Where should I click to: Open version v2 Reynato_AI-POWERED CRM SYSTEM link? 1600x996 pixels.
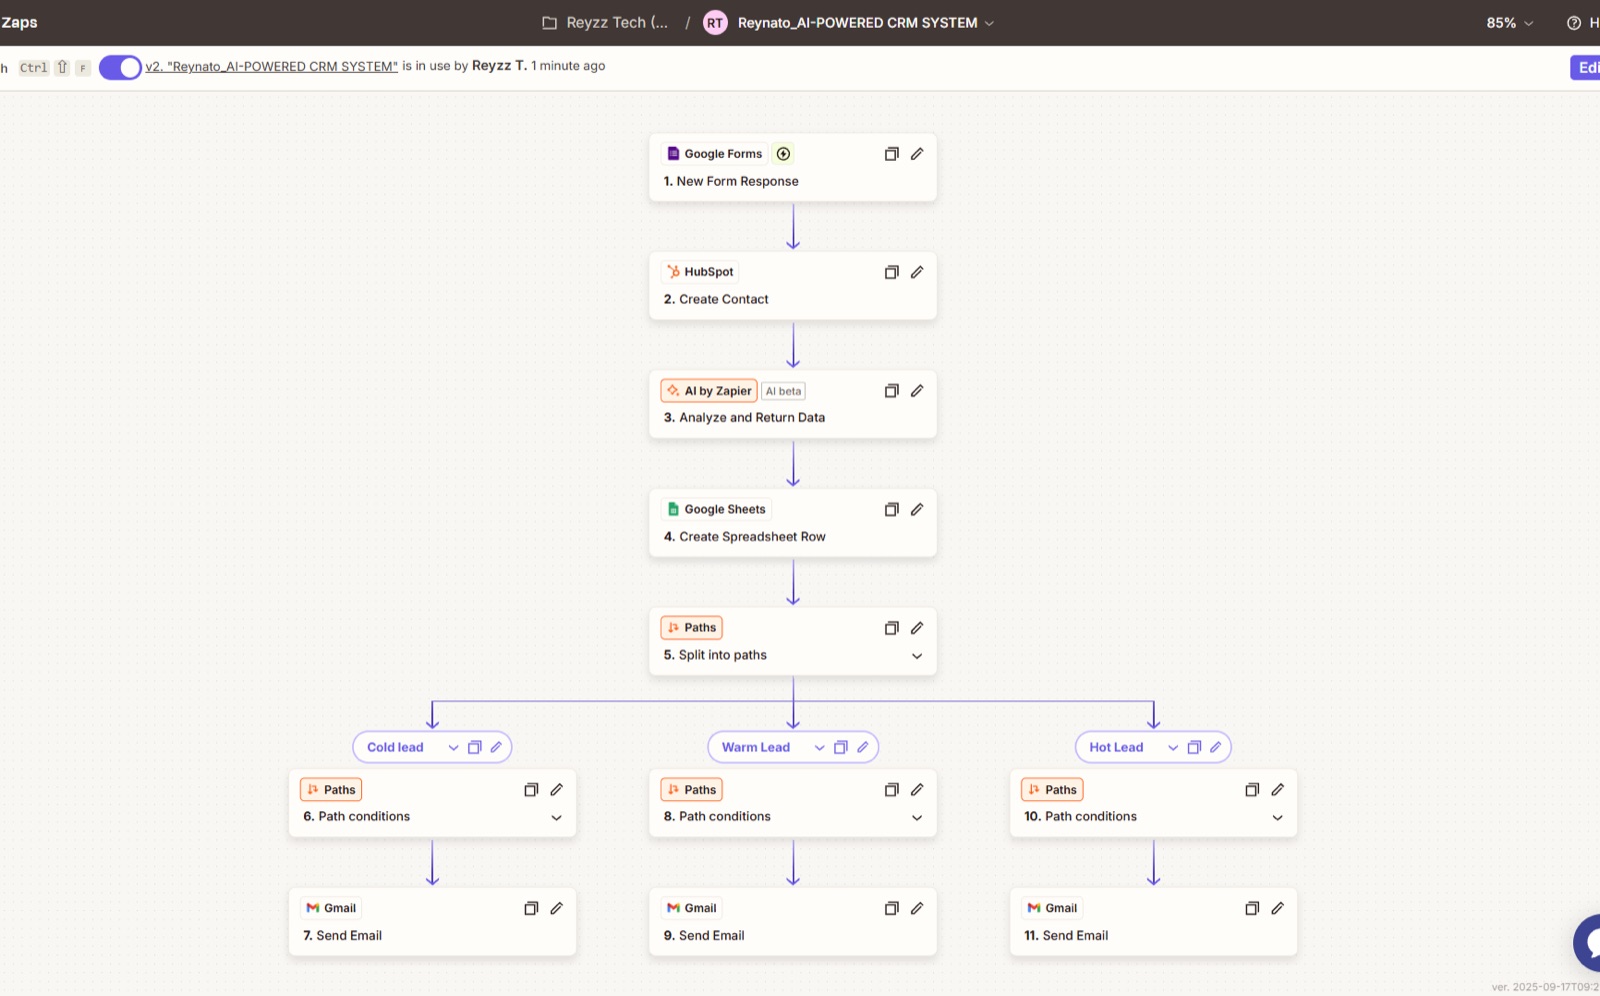pyautogui.click(x=271, y=66)
